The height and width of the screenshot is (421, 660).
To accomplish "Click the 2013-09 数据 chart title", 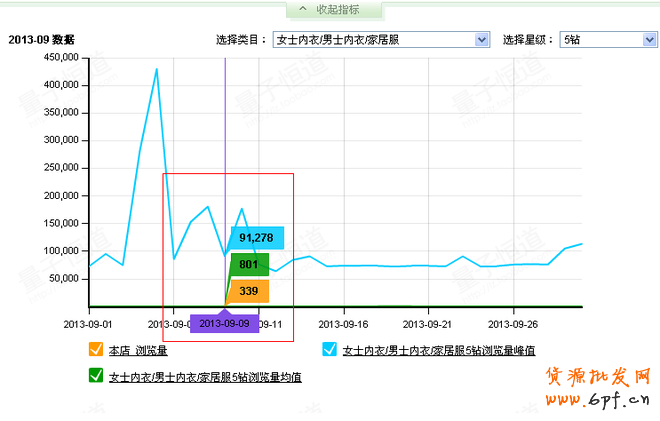I will [x=41, y=41].
